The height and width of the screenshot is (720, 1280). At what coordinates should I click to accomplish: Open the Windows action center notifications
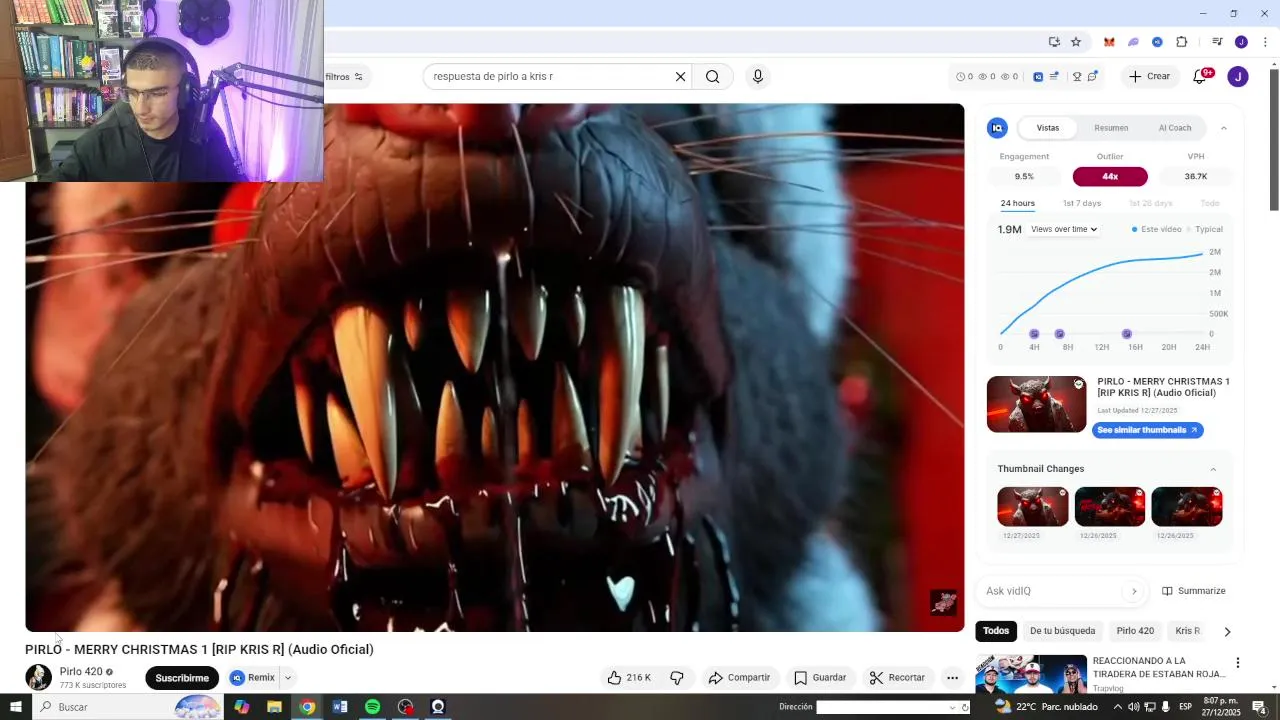(x=1260, y=707)
